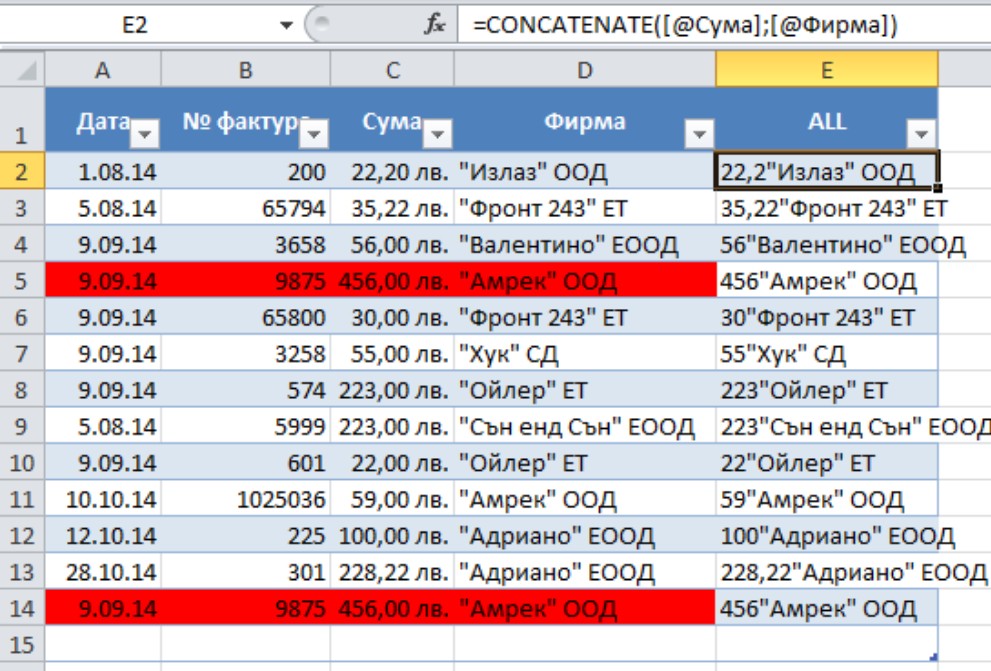Select column C header

(392, 70)
